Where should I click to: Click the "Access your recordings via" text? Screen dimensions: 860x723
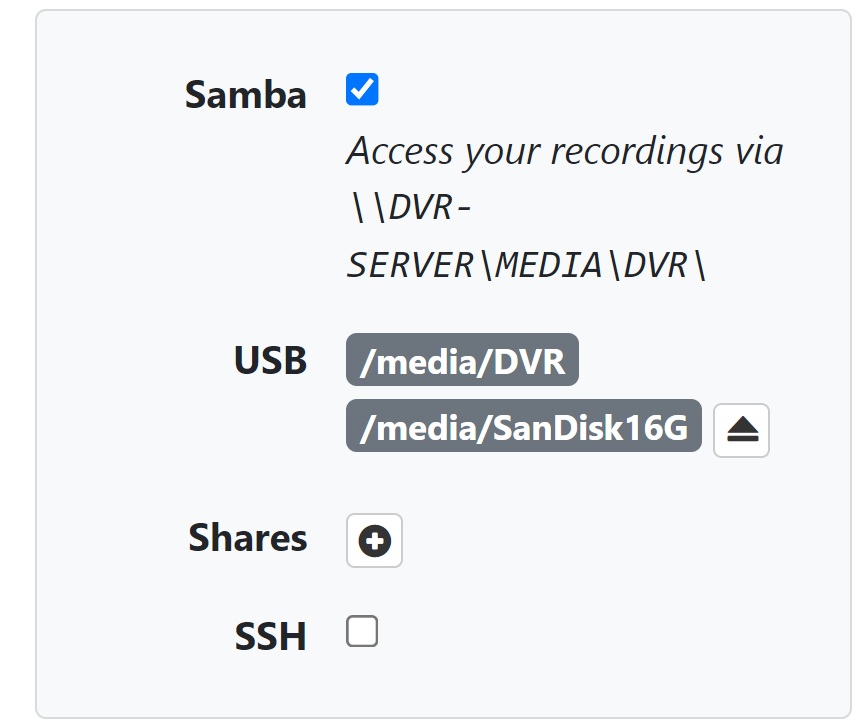point(564,151)
